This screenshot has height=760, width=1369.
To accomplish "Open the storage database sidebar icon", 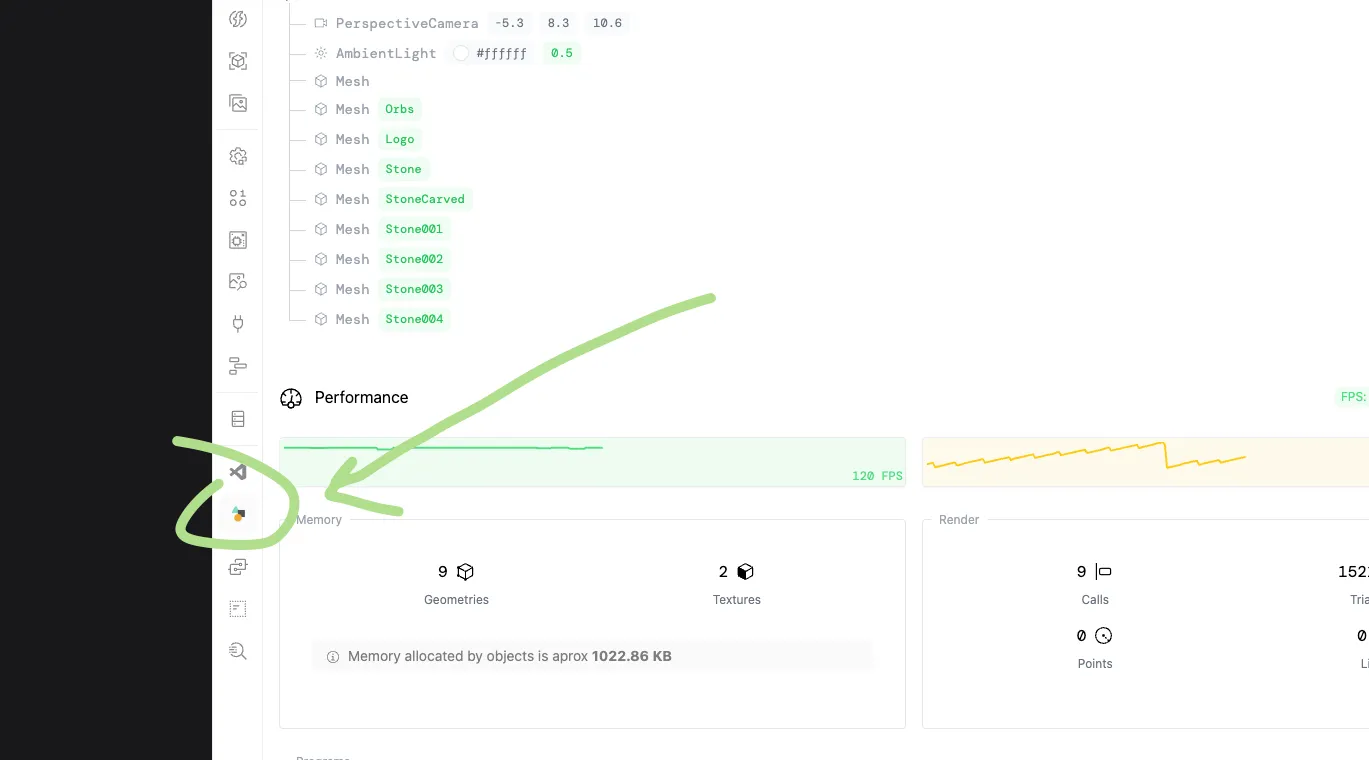I will point(238,419).
